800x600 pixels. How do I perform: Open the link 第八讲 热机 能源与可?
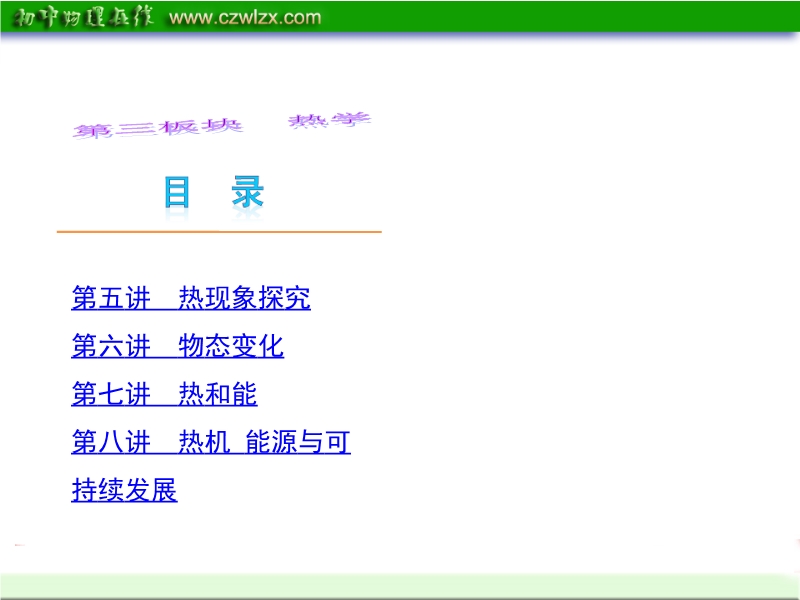click(x=211, y=442)
